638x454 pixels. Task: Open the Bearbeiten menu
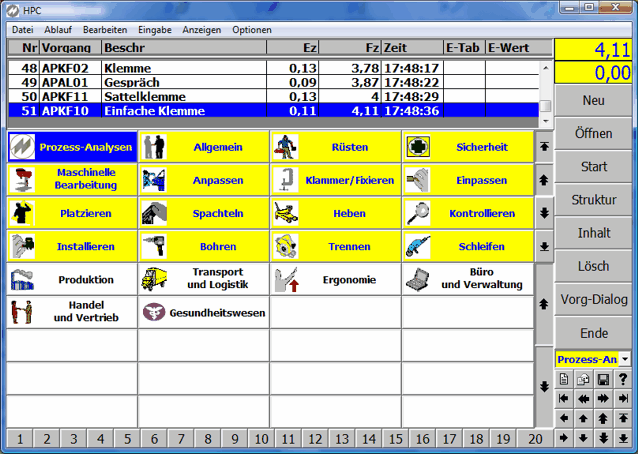104,30
